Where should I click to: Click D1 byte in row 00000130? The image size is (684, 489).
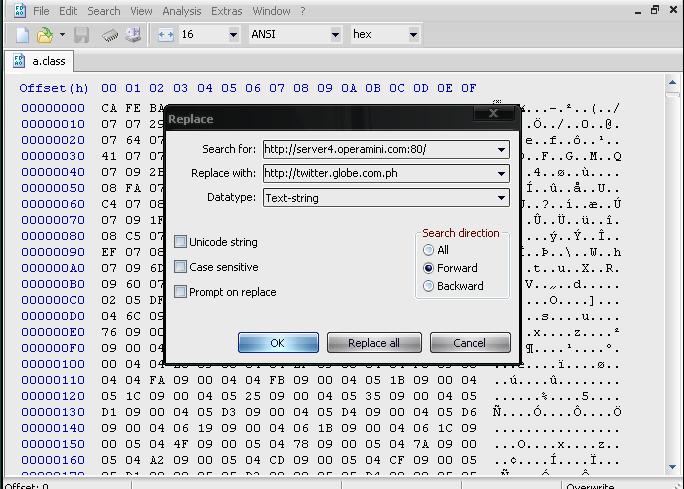(109, 412)
